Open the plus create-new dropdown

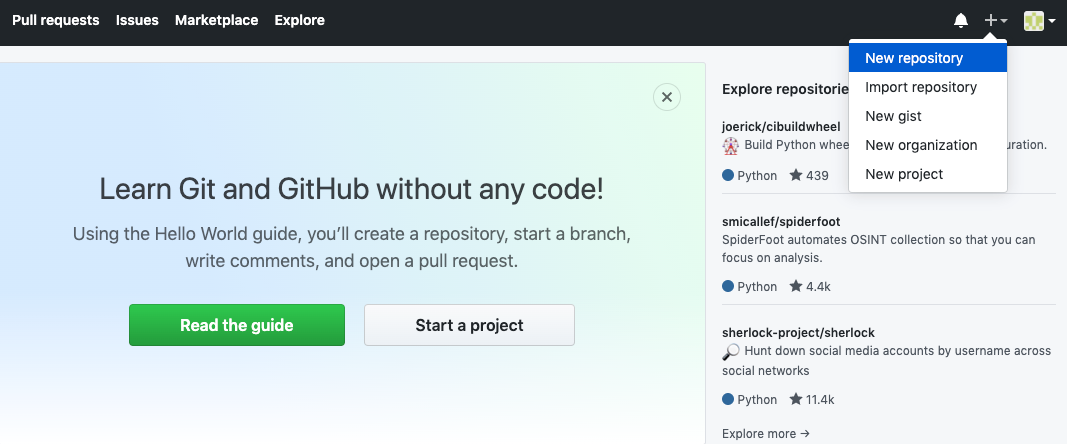pyautogui.click(x=996, y=20)
